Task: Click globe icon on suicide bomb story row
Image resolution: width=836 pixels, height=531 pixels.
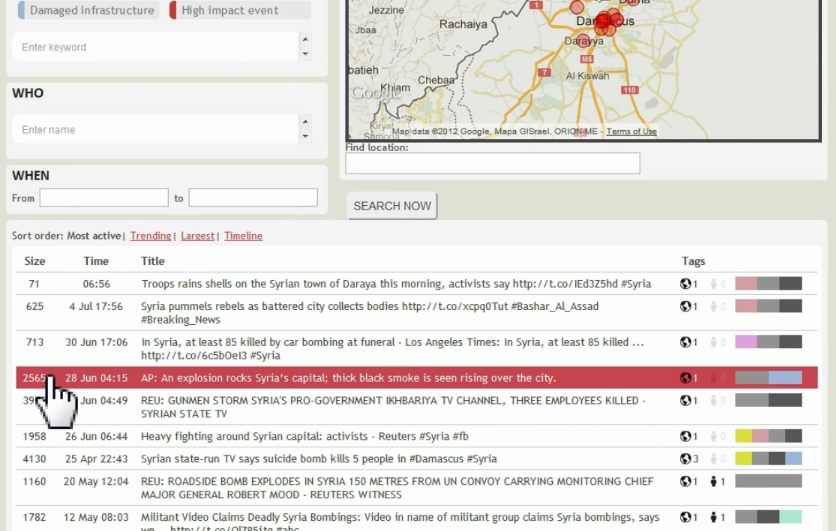Action: point(685,459)
